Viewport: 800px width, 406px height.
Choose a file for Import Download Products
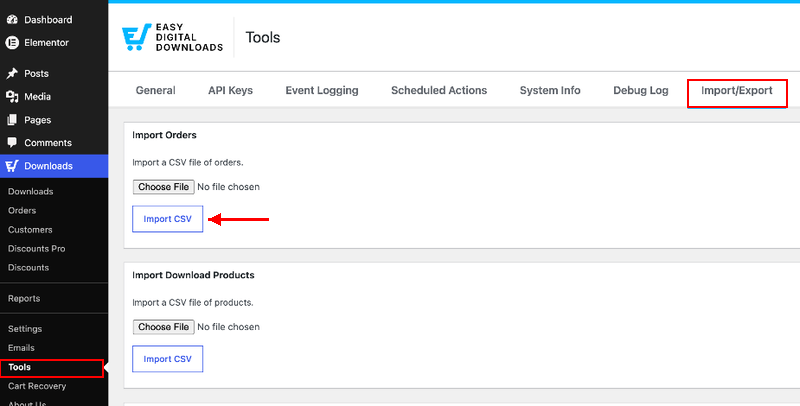pyautogui.click(x=164, y=327)
